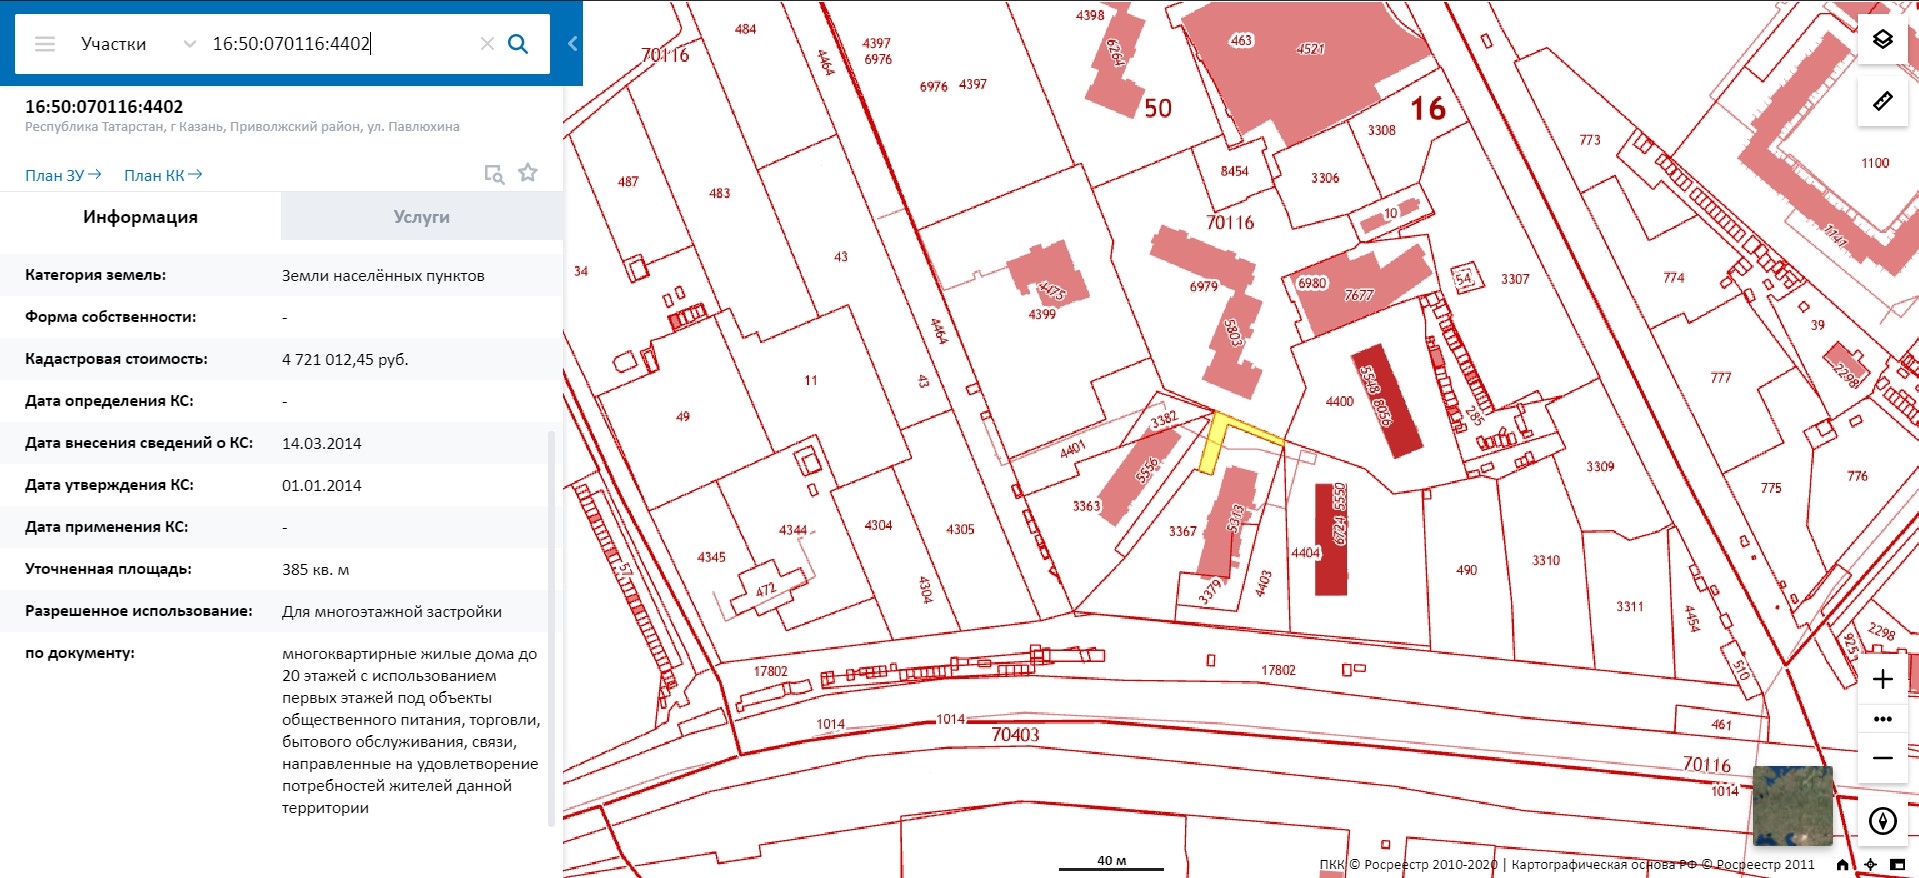Expand the Участки search type dropdown
The height and width of the screenshot is (878, 1919).
(x=189, y=44)
